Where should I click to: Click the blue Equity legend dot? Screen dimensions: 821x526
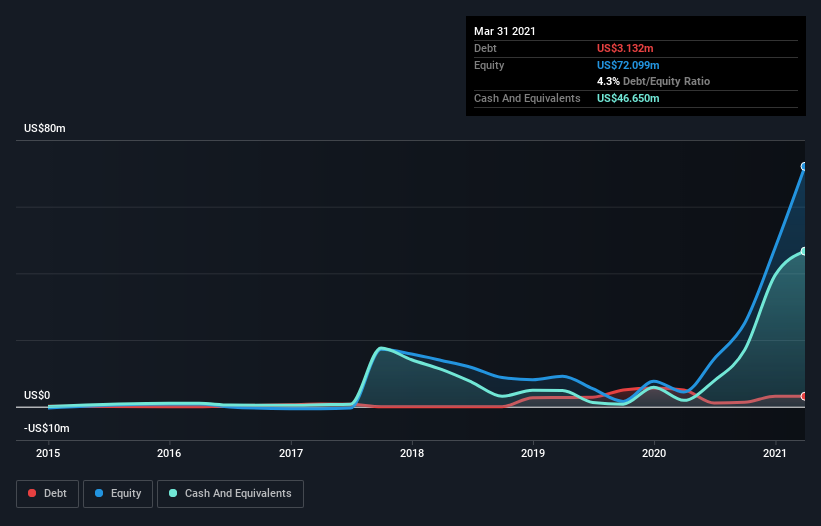click(x=99, y=493)
